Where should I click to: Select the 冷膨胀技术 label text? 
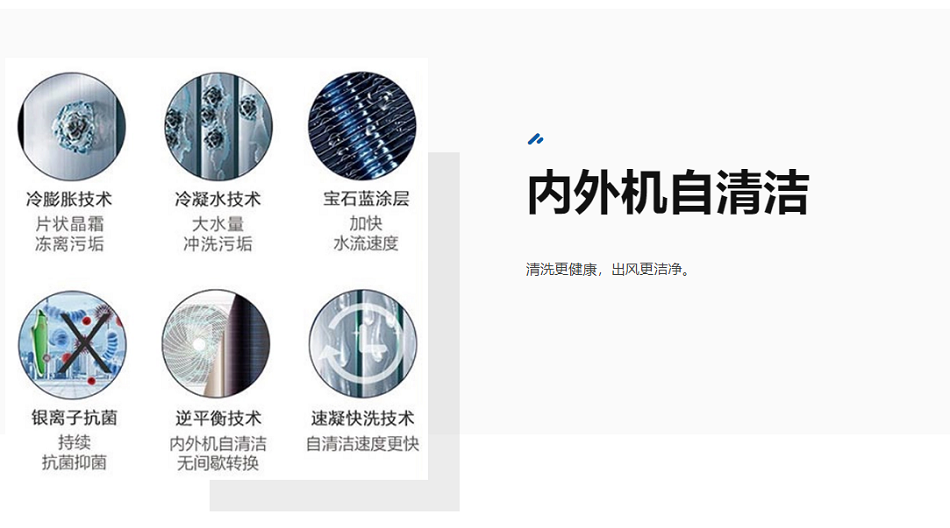pos(69,199)
